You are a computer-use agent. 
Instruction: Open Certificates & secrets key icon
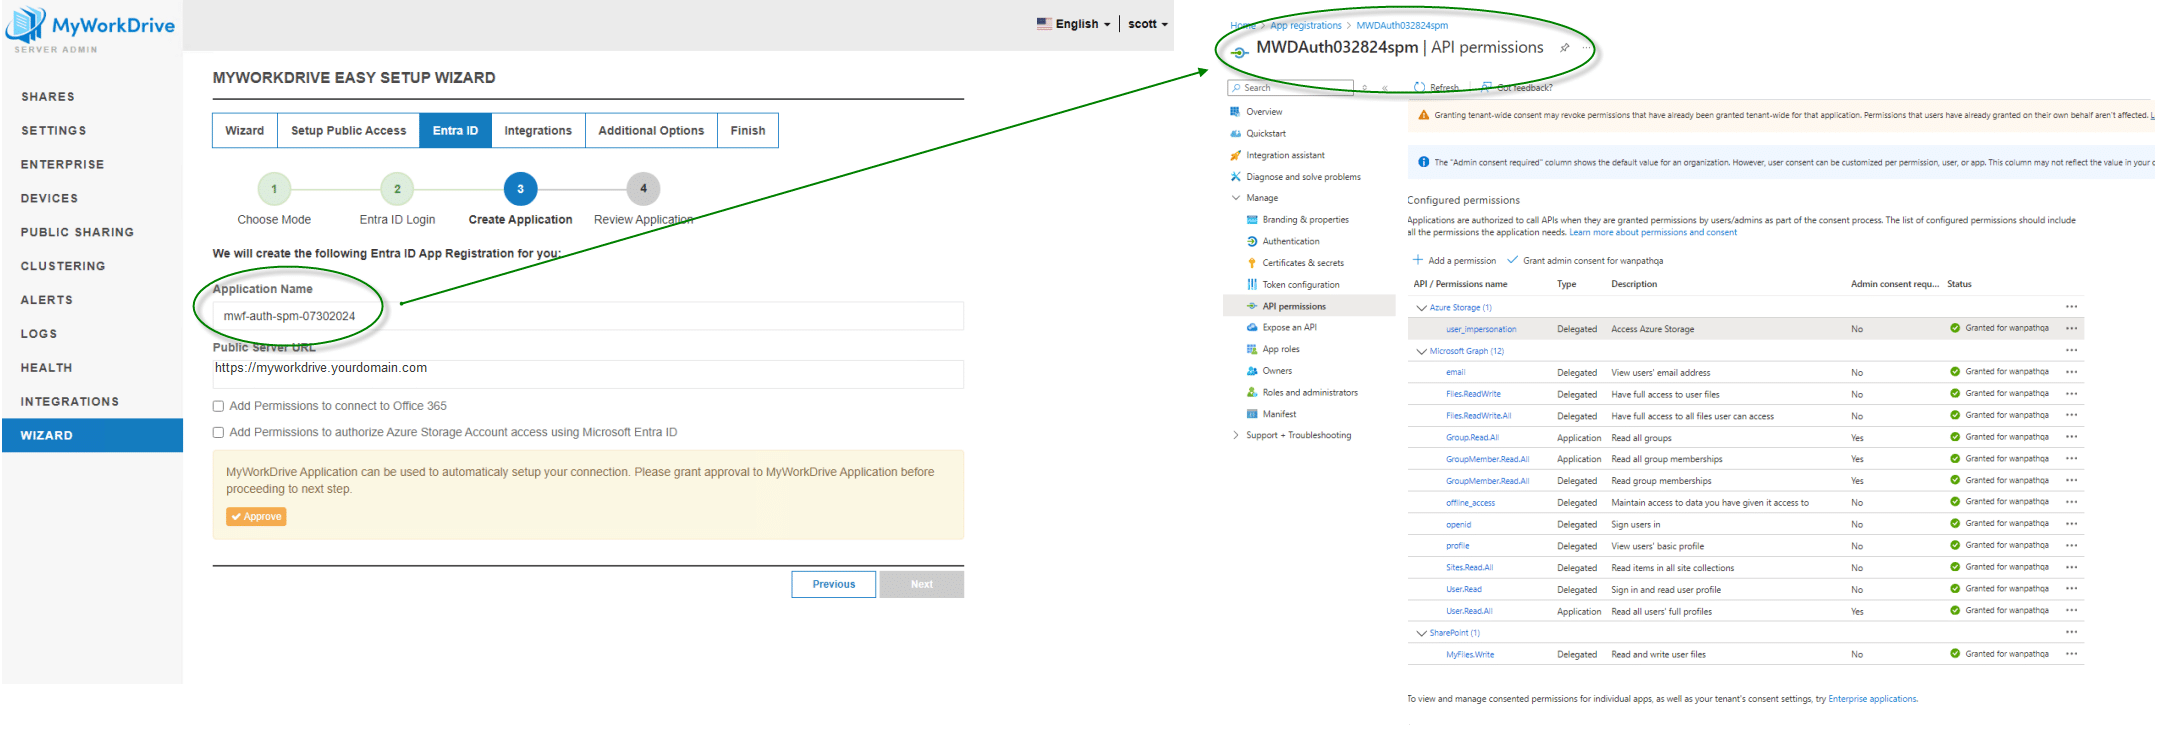point(1252,263)
